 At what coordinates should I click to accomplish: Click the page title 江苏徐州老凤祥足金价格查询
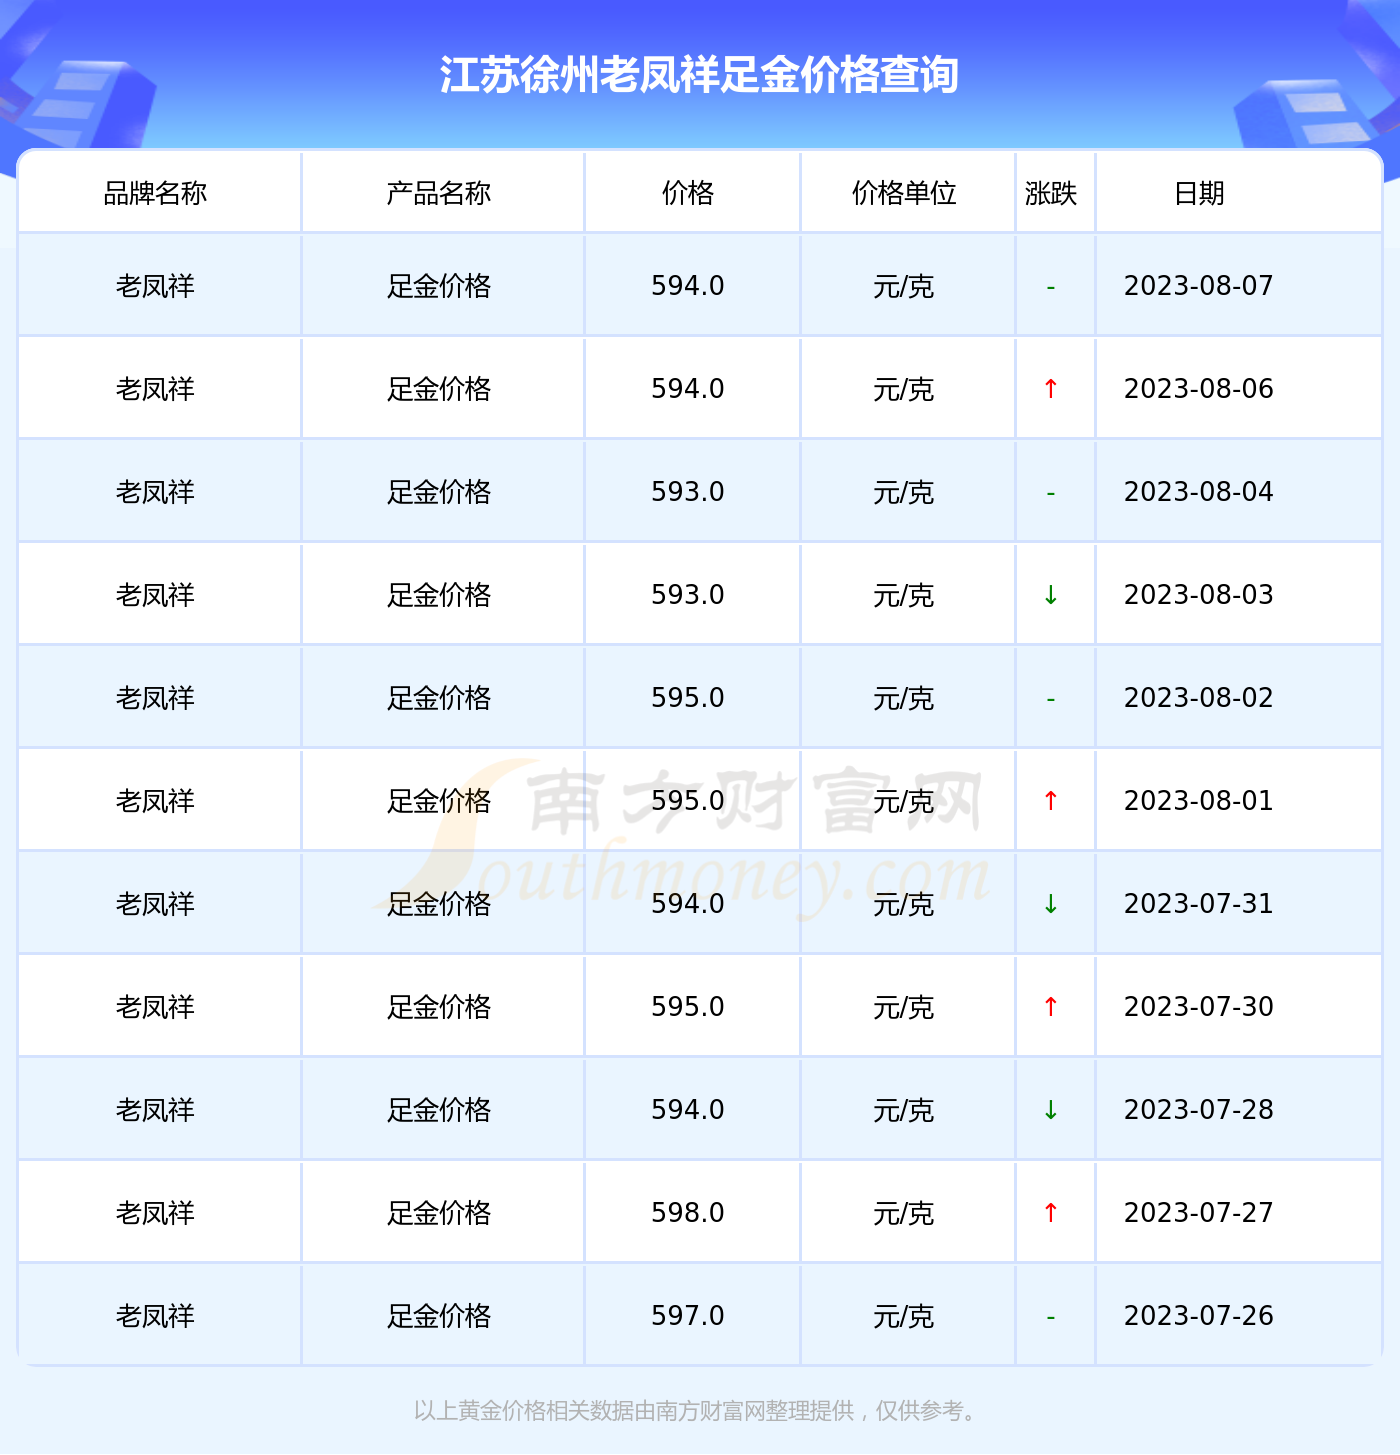coord(699,75)
